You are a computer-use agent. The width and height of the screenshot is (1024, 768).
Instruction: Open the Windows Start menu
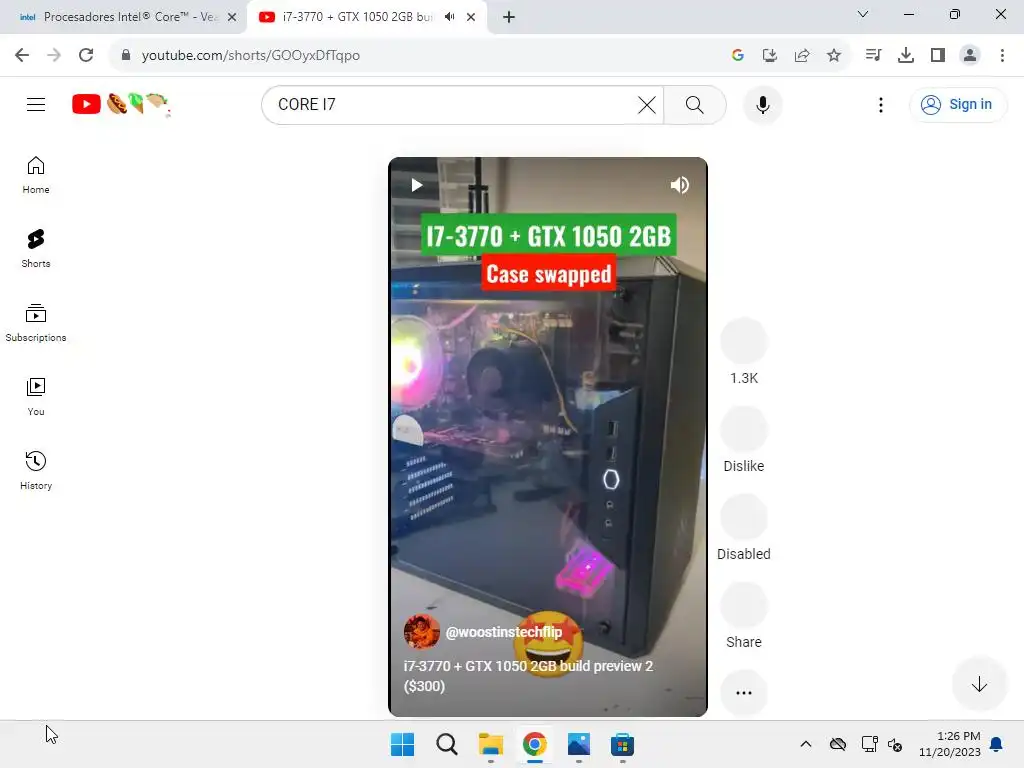click(x=402, y=744)
